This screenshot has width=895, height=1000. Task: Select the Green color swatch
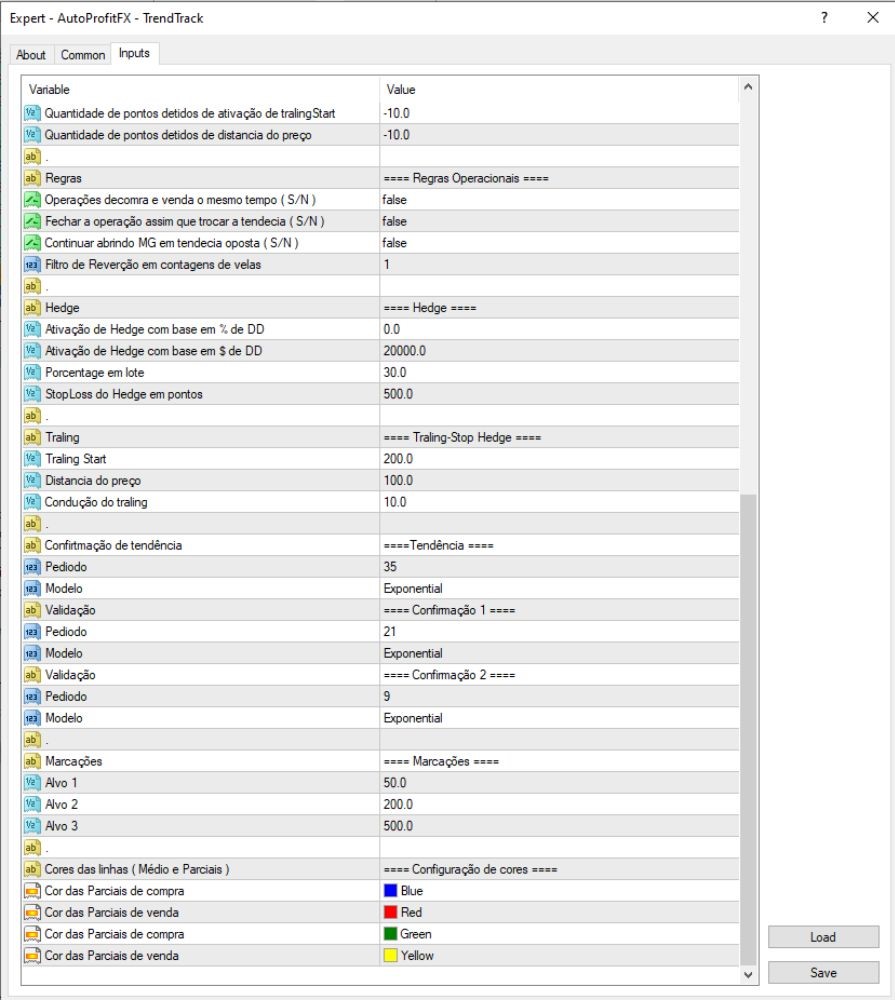(x=390, y=934)
